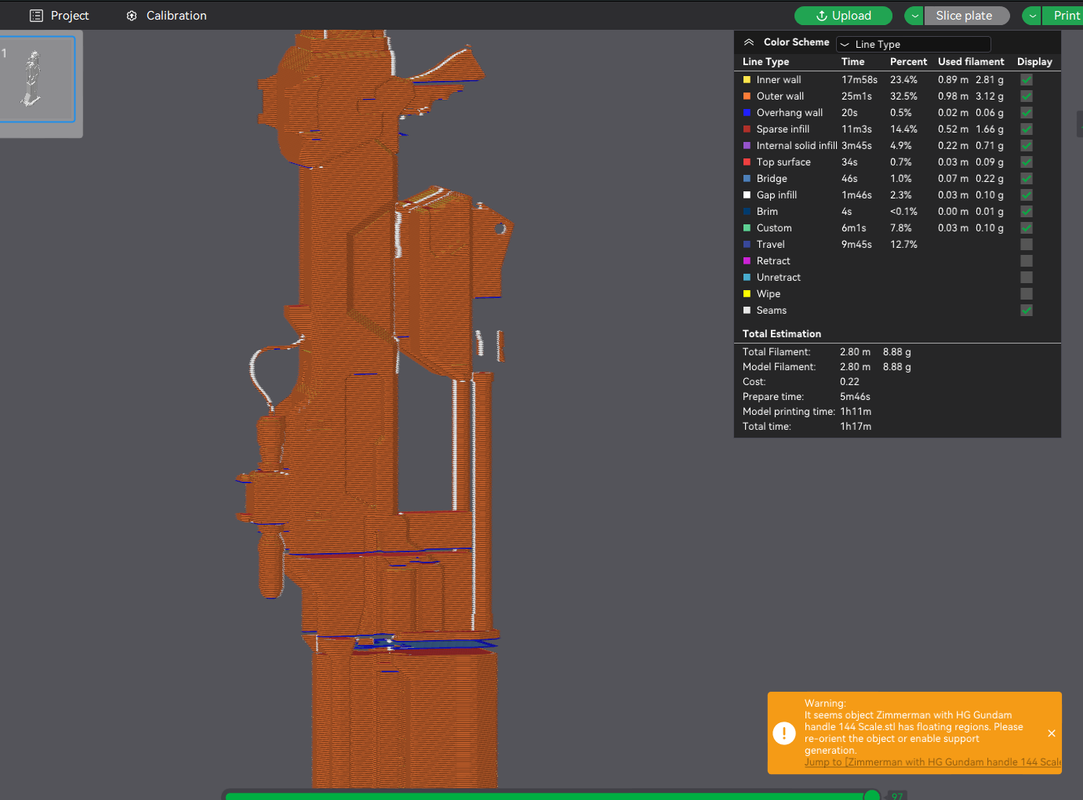Click the purple Internal solid infill swatch
1083x800 pixels.
[x=747, y=146]
